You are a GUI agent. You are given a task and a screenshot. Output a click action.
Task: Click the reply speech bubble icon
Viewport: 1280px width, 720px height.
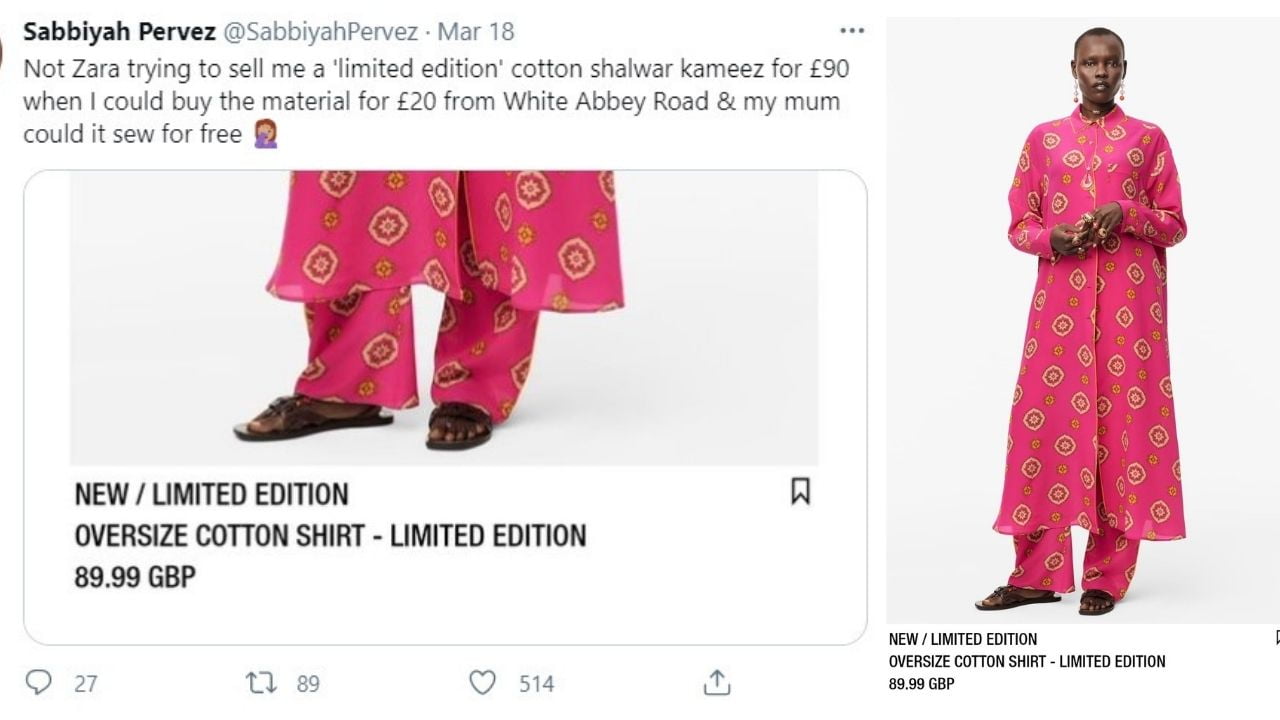click(38, 683)
